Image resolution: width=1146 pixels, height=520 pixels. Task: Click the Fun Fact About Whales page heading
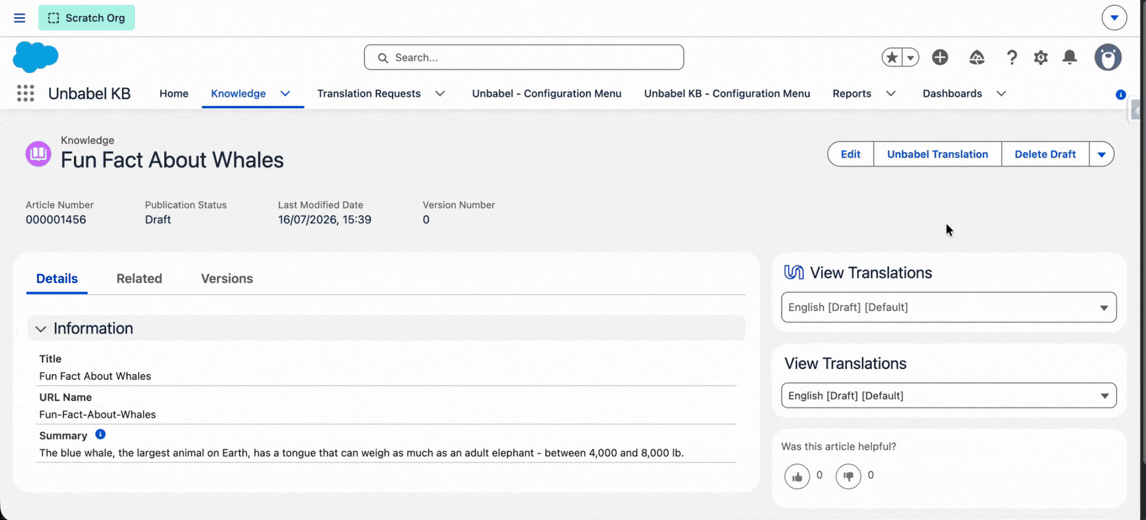click(x=172, y=159)
